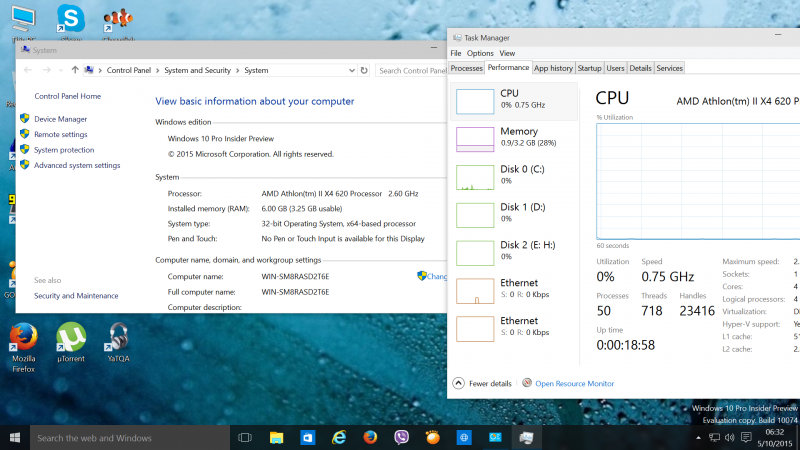This screenshot has width=800, height=450.
Task: Open the network icon in system tray
Action: [x=714, y=437]
